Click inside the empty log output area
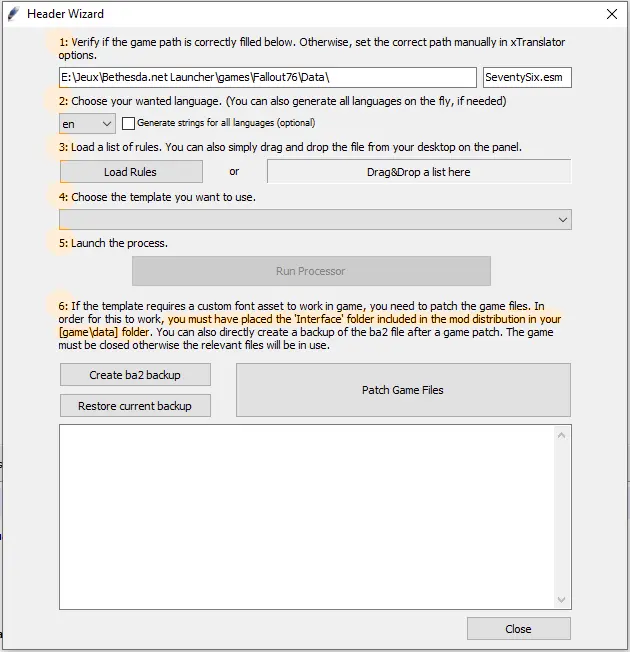This screenshot has height=652, width=630. tap(306, 517)
